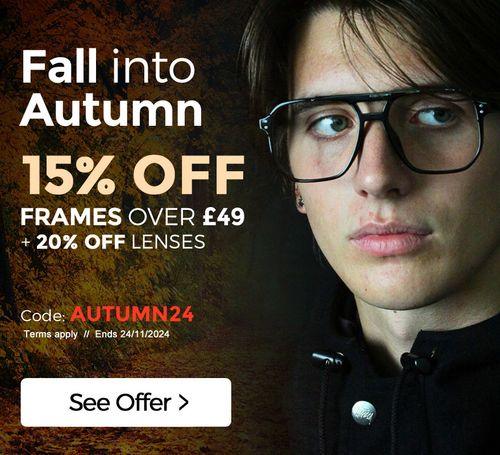The height and width of the screenshot is (455, 500).
Task: Click the left lens of the glasses
Action: pyautogui.click(x=325, y=142)
